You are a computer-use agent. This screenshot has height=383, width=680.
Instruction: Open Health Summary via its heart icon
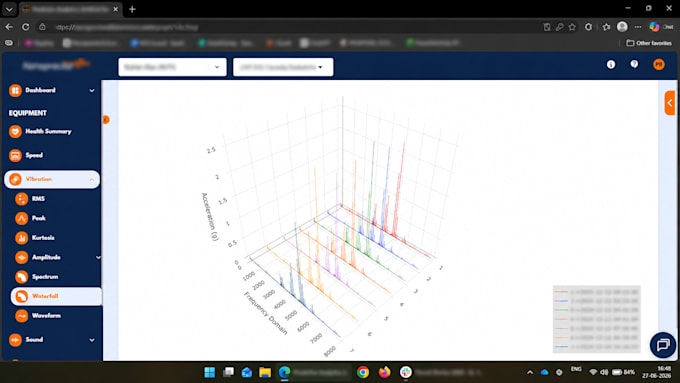(x=15, y=131)
